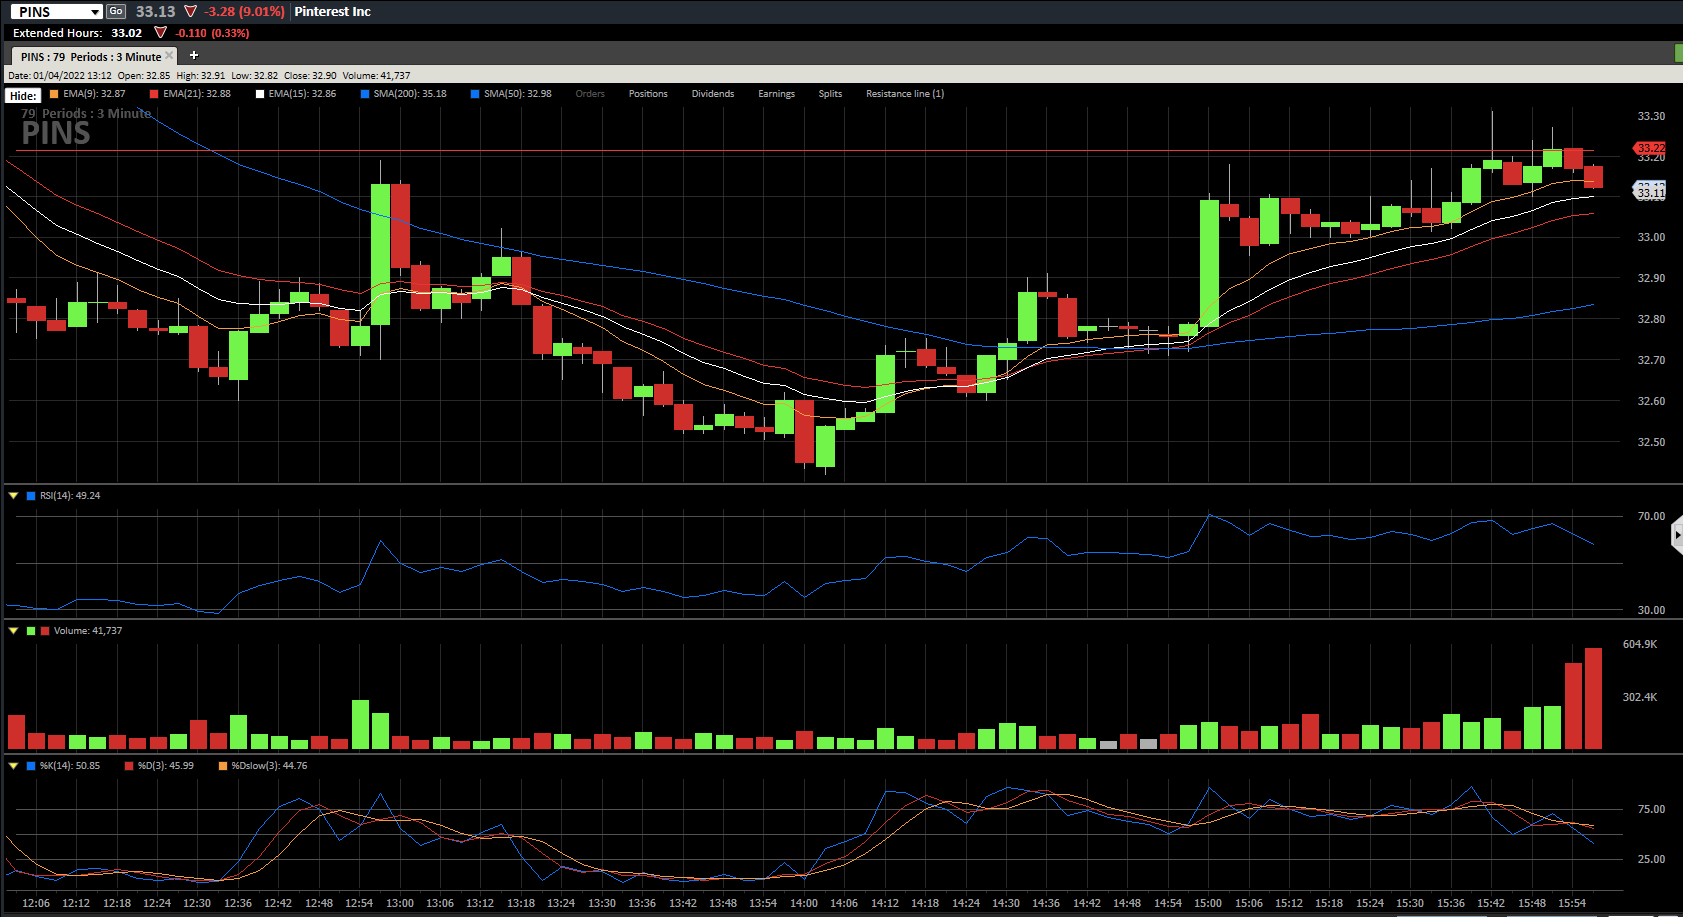
Task: Click the Pinterest Inc company name
Action: point(332,12)
